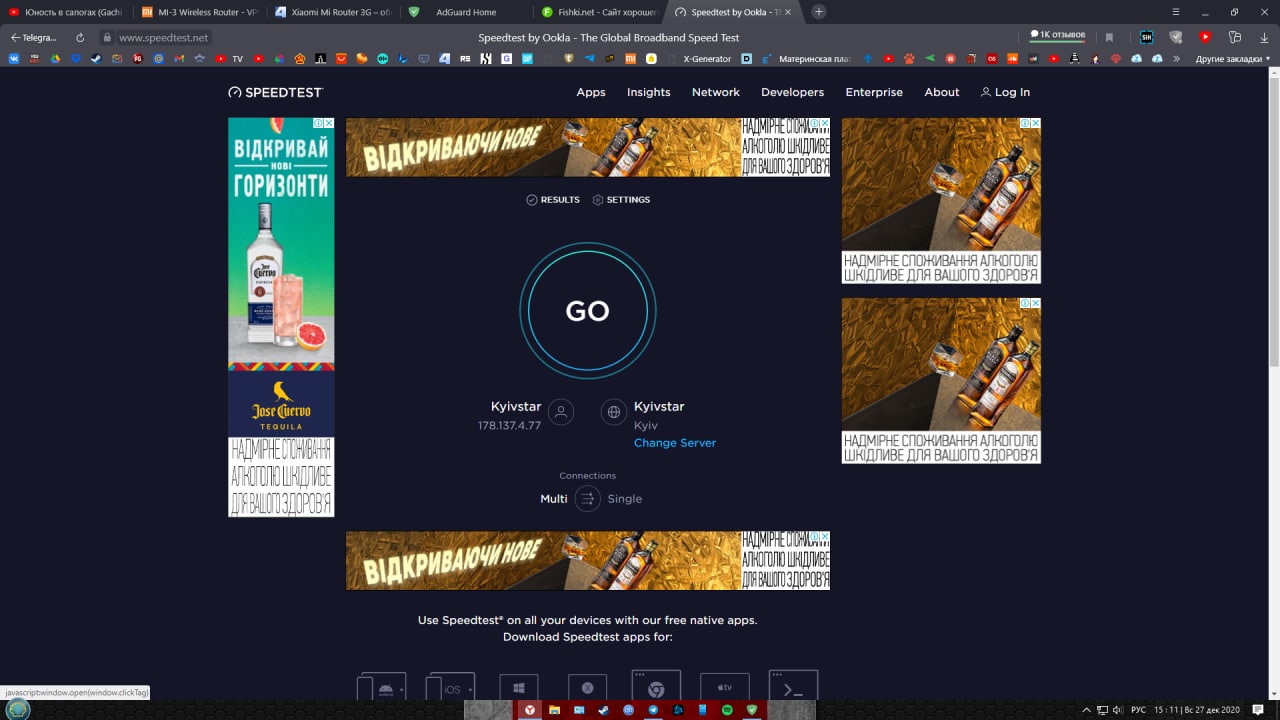This screenshot has height=720, width=1280.
Task: Click the globe server icon
Action: [614, 412]
